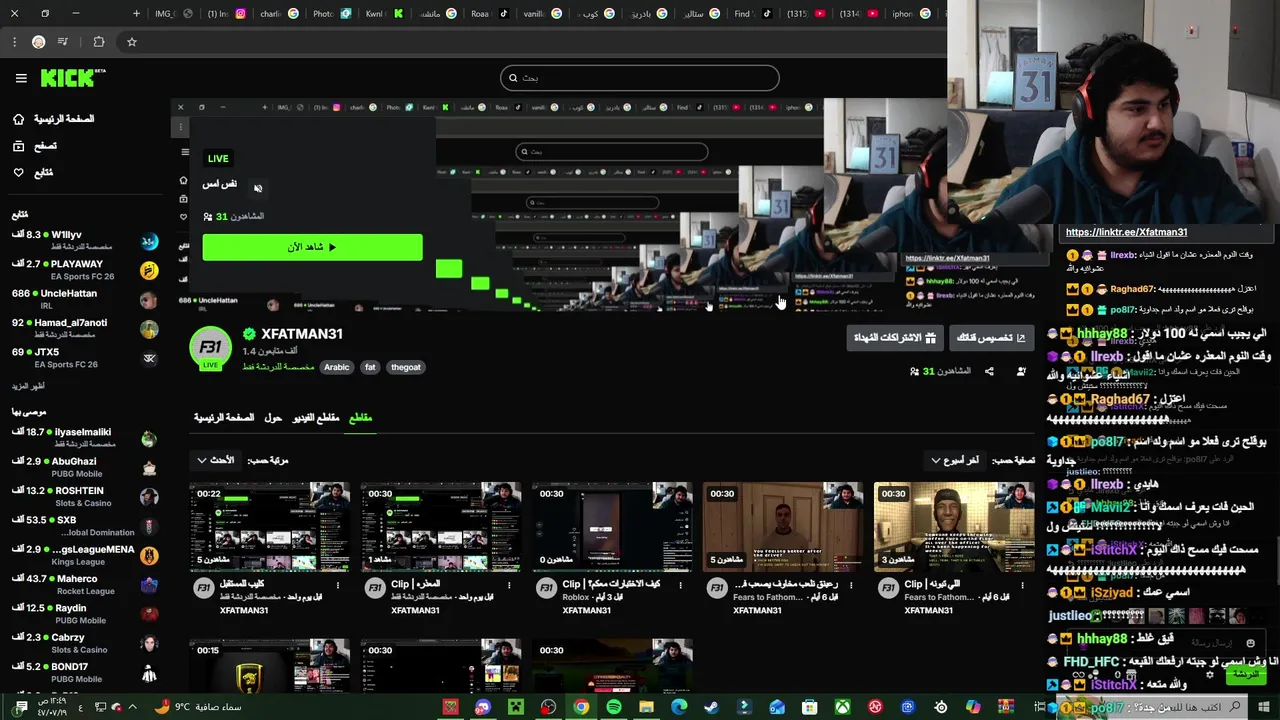Unmute the live stream preview

[x=258, y=188]
